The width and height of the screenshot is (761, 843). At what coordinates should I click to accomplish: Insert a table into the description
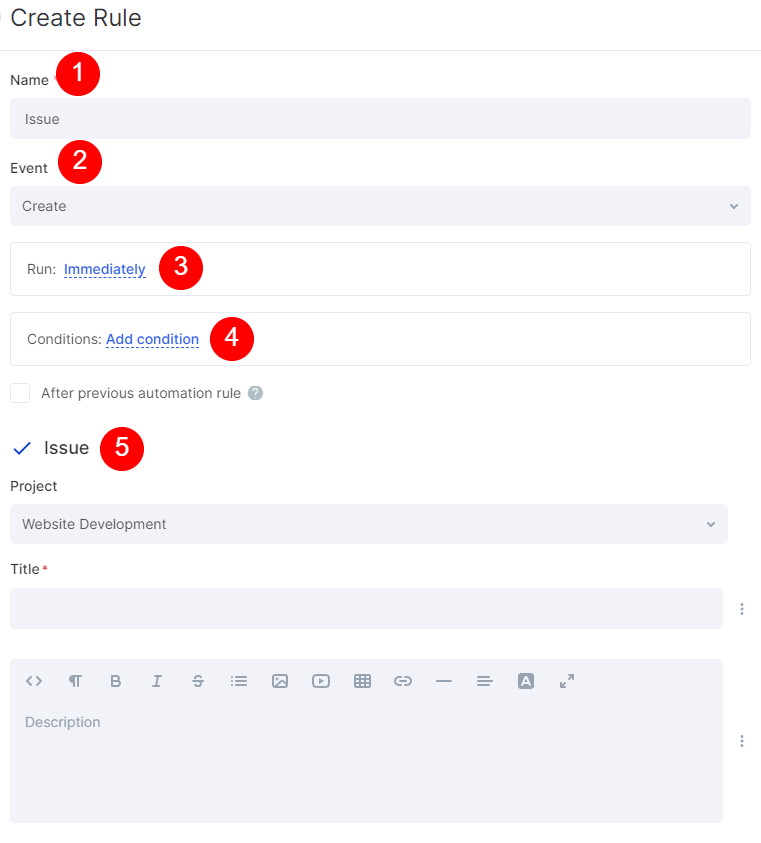tap(362, 681)
